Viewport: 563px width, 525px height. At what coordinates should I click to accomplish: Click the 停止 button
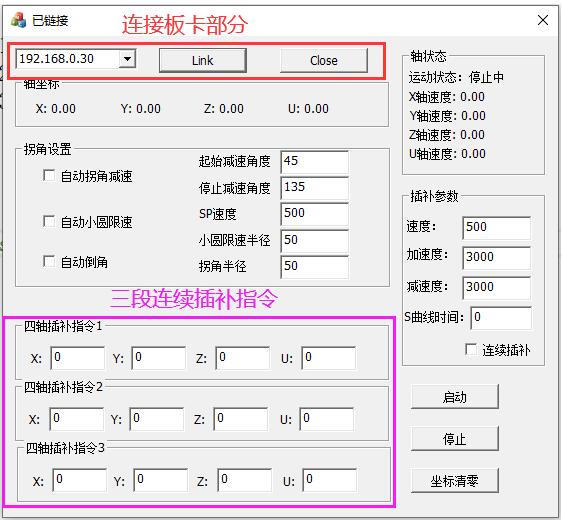pyautogui.click(x=455, y=438)
